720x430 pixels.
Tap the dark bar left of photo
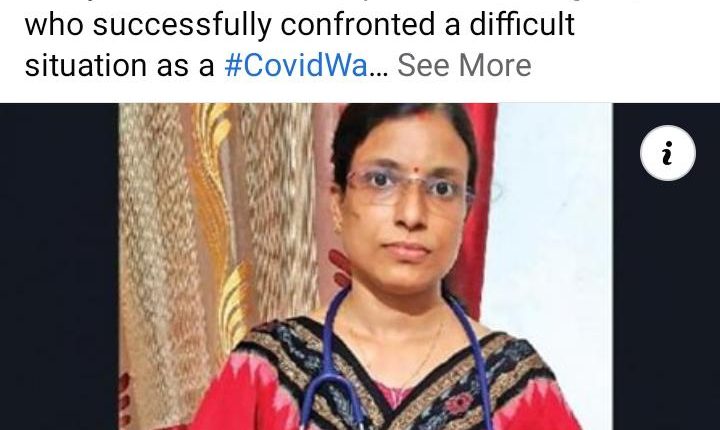coord(59,266)
